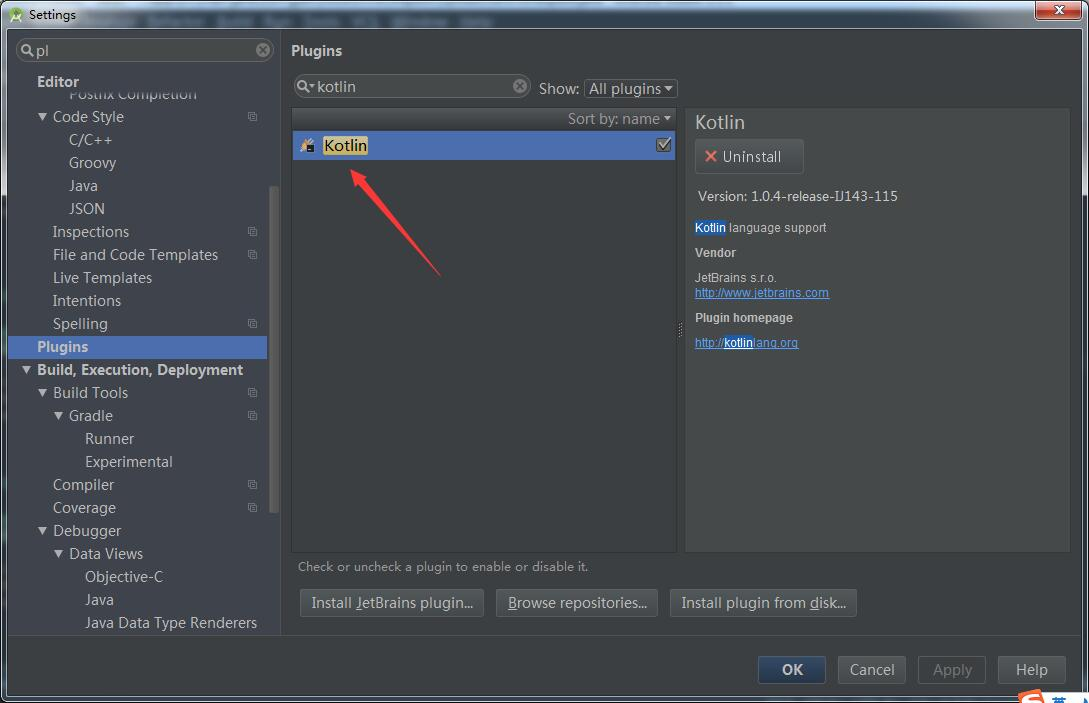Open Help for settings
Screen dimensions: 1089x703
1031,669
